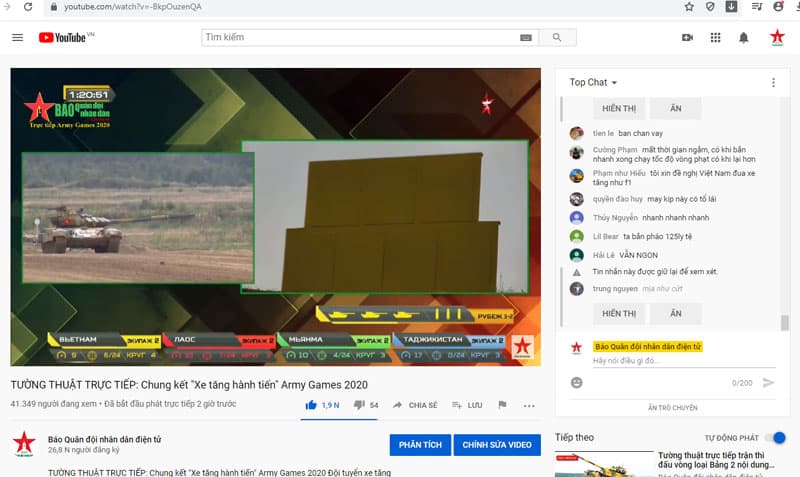Open the YouTube apps grid icon
This screenshot has width=800, height=477.
coord(715,37)
